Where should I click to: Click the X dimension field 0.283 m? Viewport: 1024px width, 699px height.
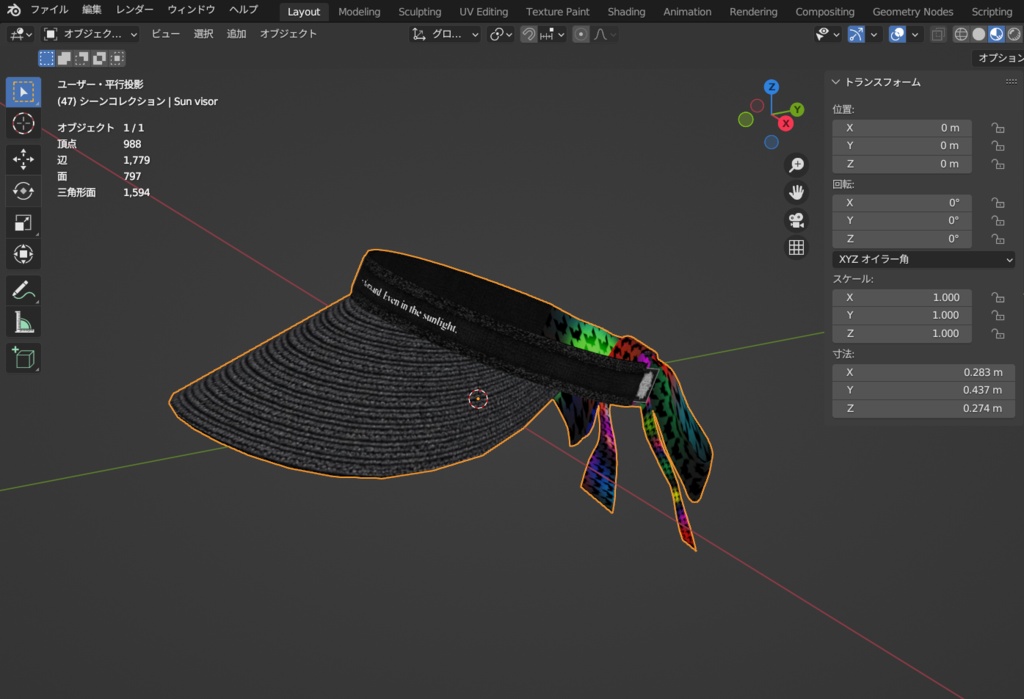(x=923, y=372)
